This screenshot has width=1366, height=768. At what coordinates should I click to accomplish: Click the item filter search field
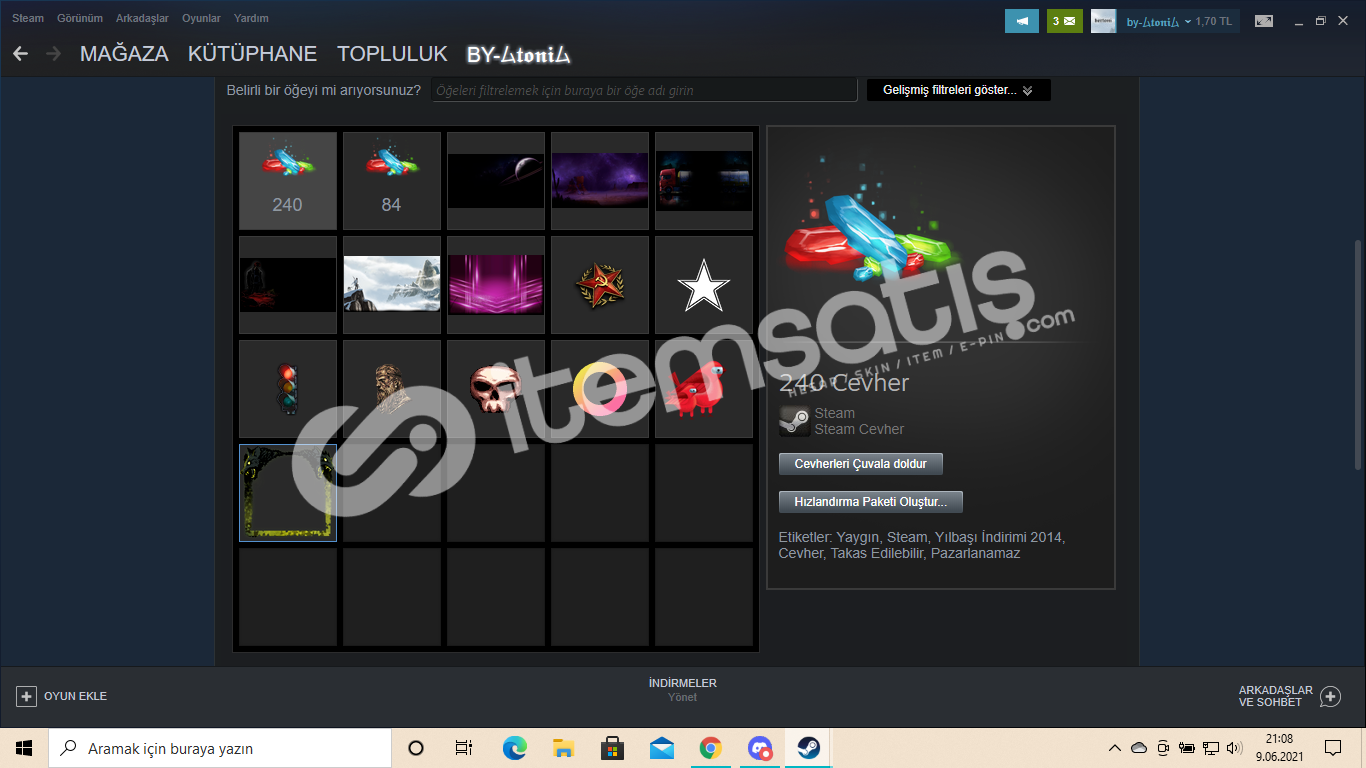644,90
